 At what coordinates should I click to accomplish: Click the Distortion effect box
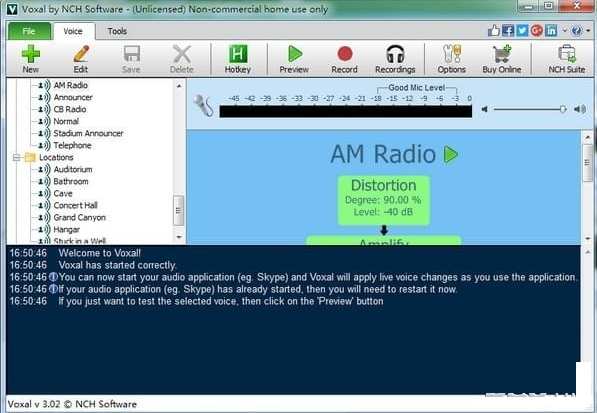(384, 200)
